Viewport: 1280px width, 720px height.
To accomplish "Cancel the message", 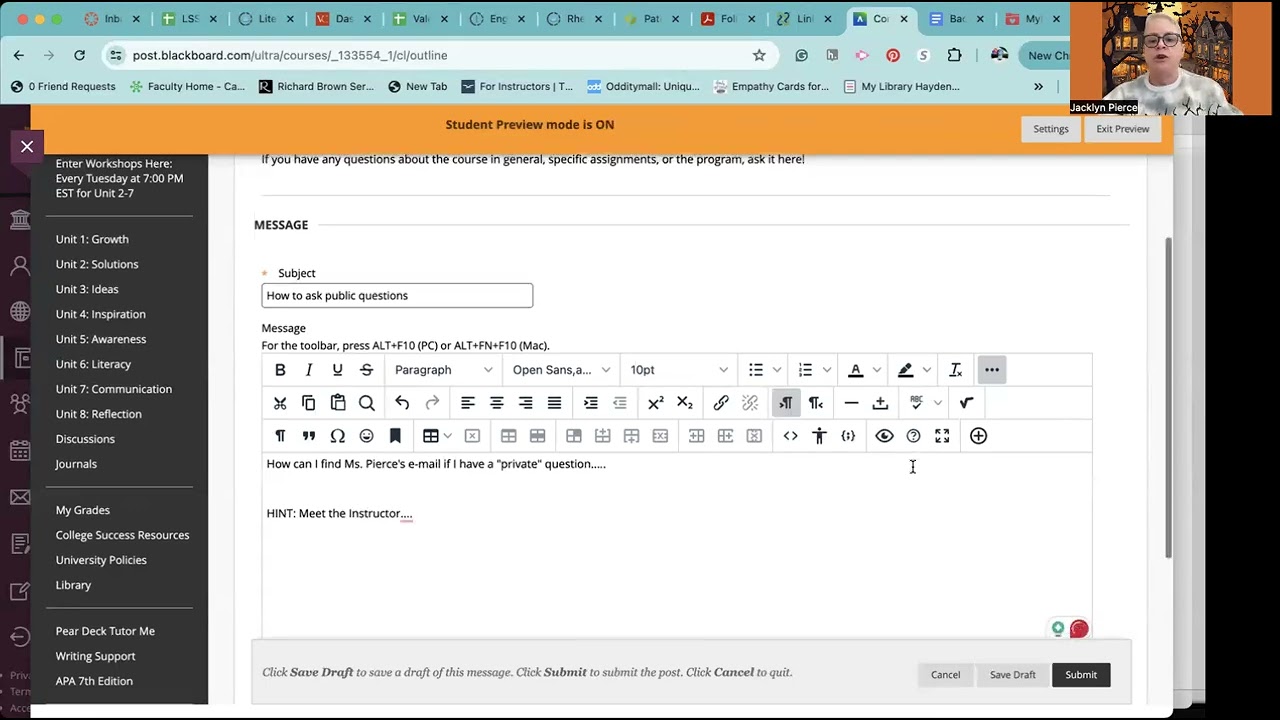I will tap(945, 675).
